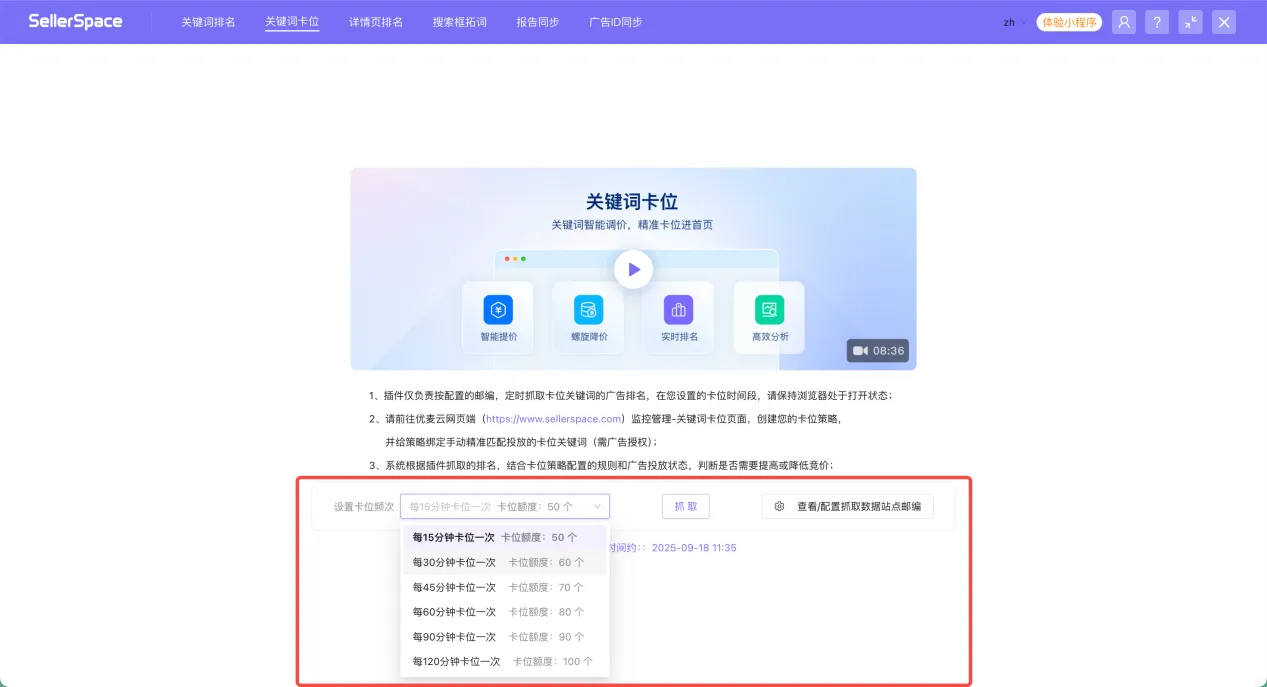The image size is (1267, 687).
Task: Click the 抓取 button
Action: coord(685,506)
